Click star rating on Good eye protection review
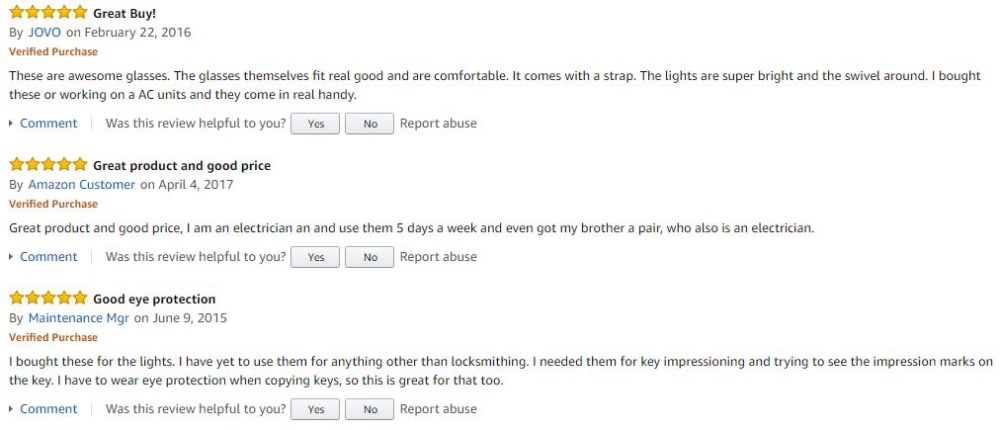 point(48,298)
